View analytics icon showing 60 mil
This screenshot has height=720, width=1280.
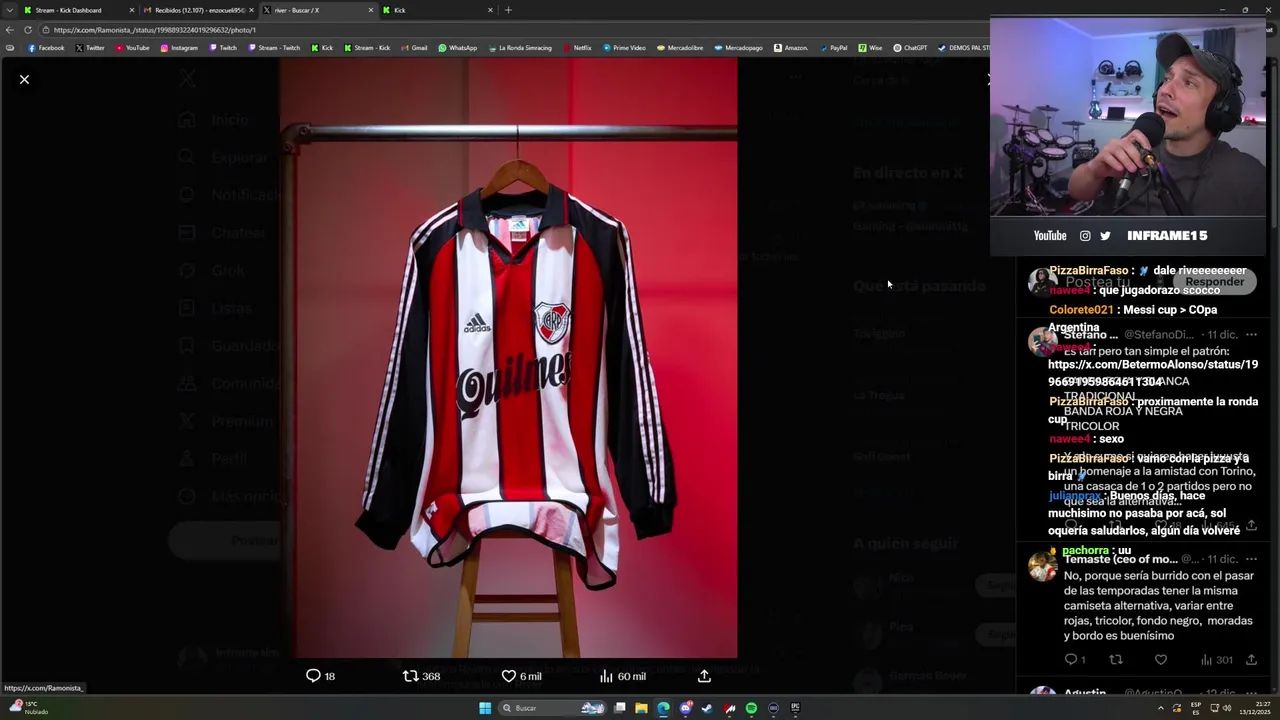tap(622, 676)
